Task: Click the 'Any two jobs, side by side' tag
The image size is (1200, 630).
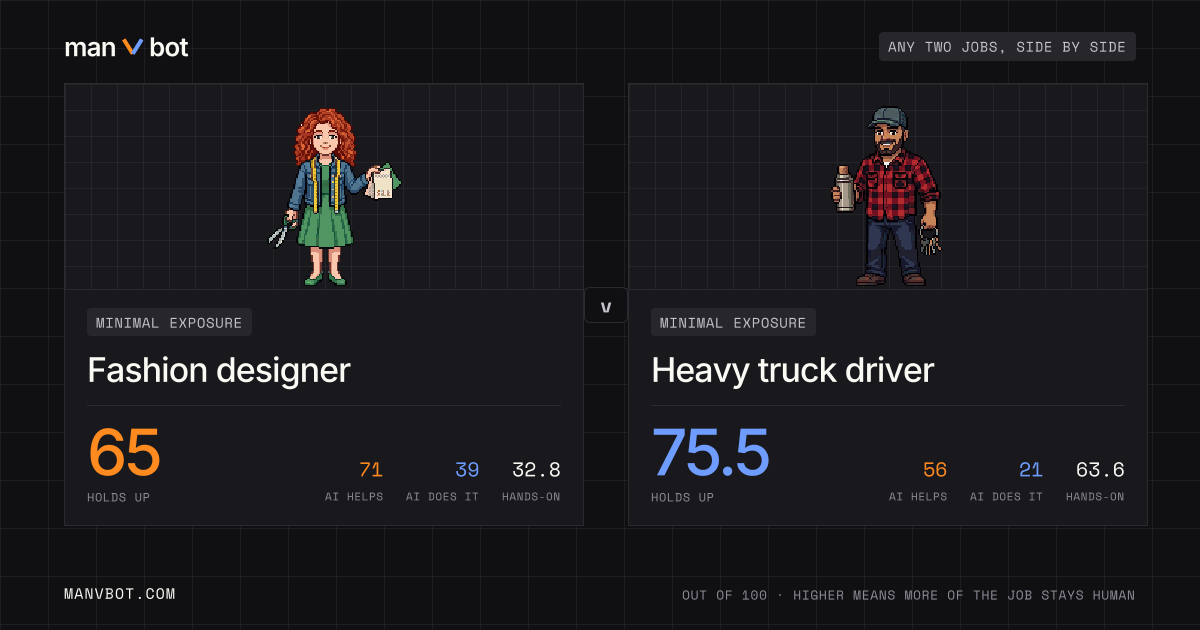Action: click(x=1007, y=47)
